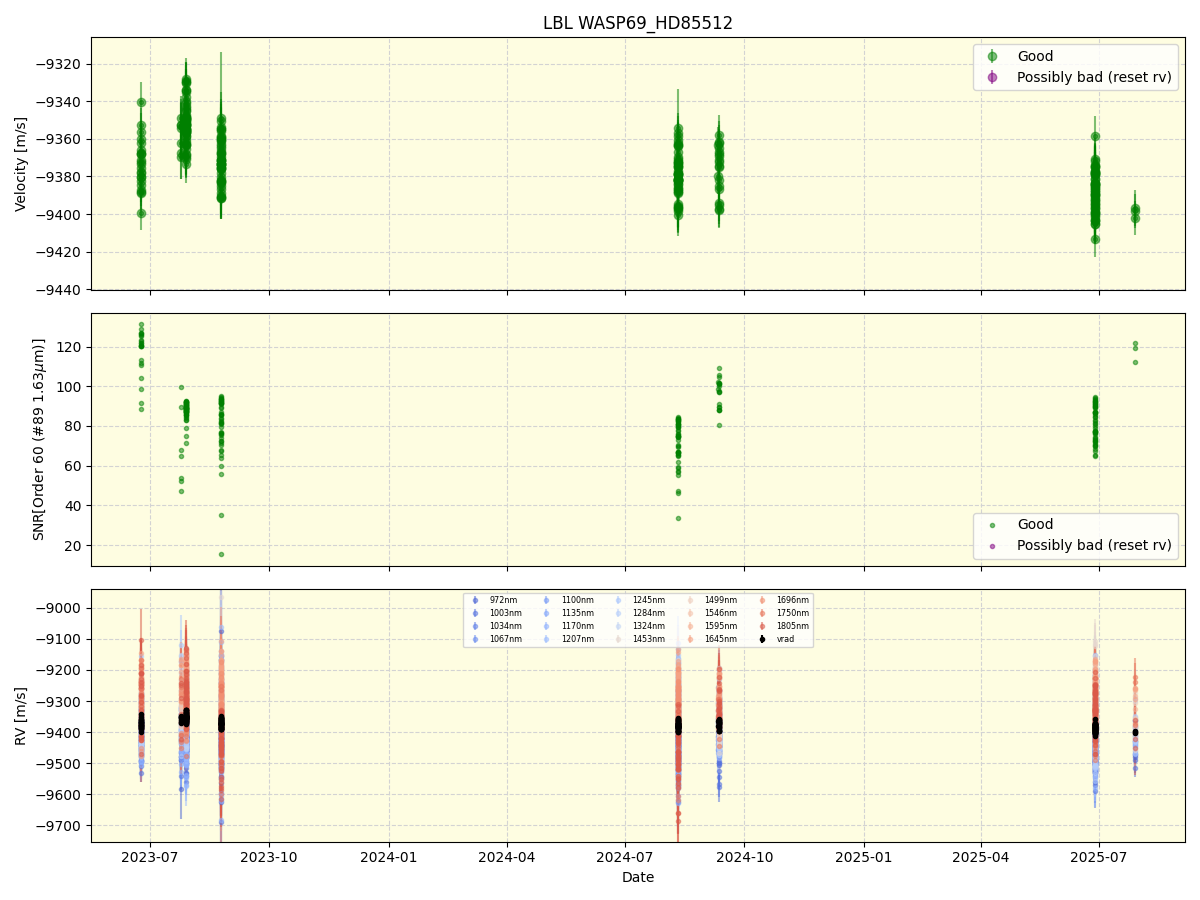Click the lowest SNR point near 15
The width and height of the screenshot is (1200, 900).
(x=221, y=554)
